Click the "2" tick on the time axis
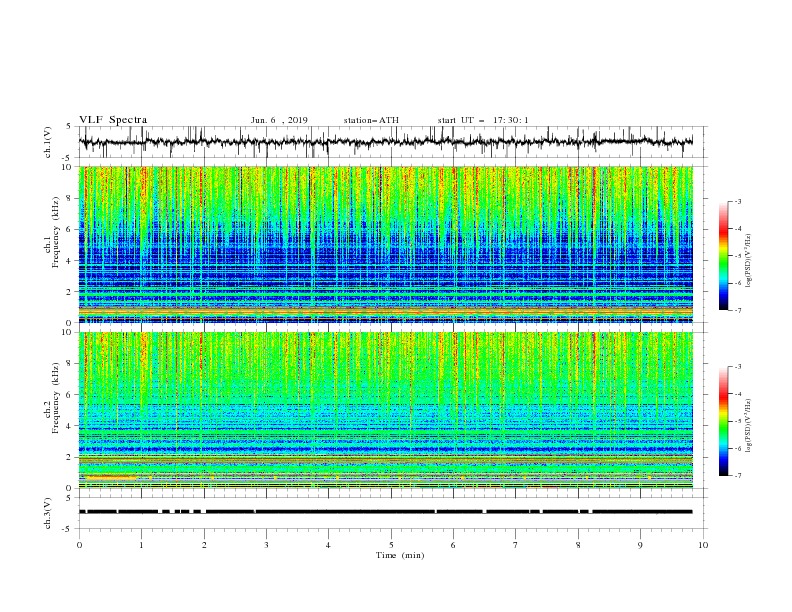 pos(204,545)
